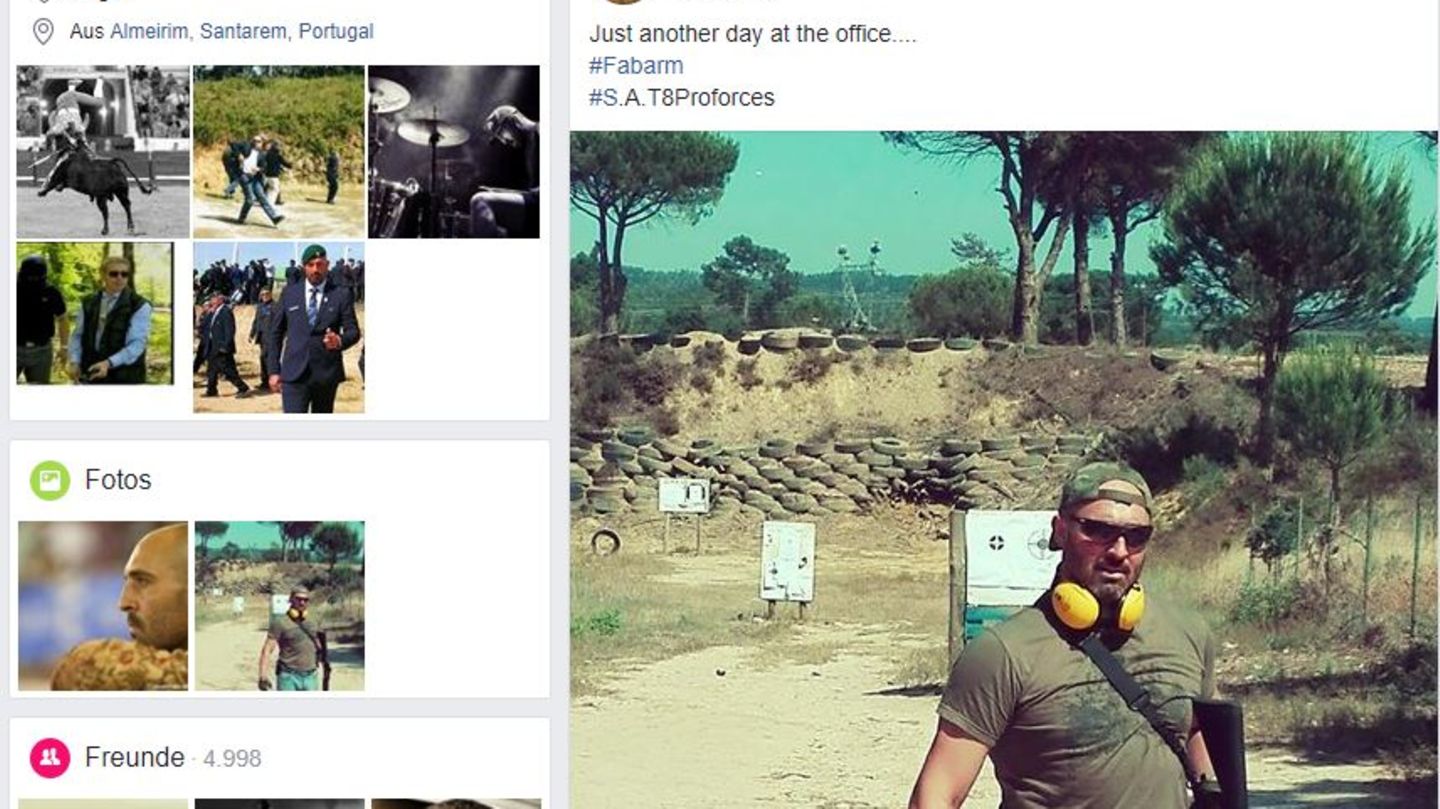Click the location pin icon
Screen dimensions: 1440x809
(x=43, y=32)
